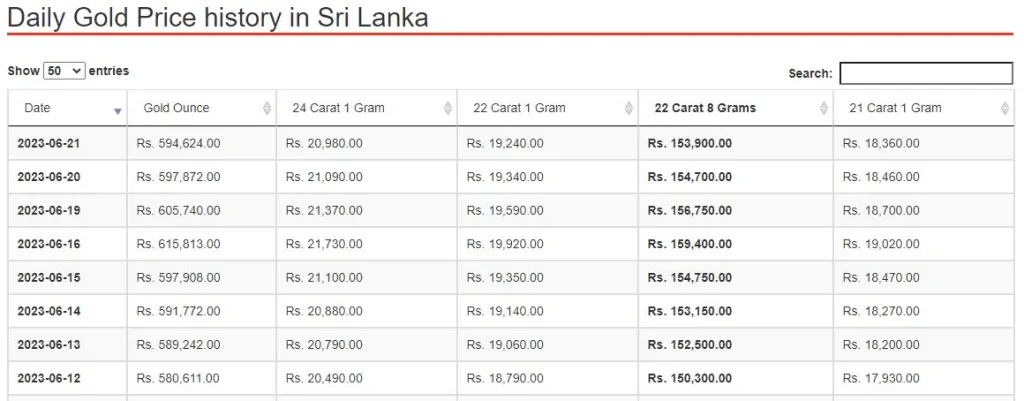The image size is (1024, 401).
Task: Click the 21 Carat 1 Gram sort icon
Action: click(x=1004, y=108)
